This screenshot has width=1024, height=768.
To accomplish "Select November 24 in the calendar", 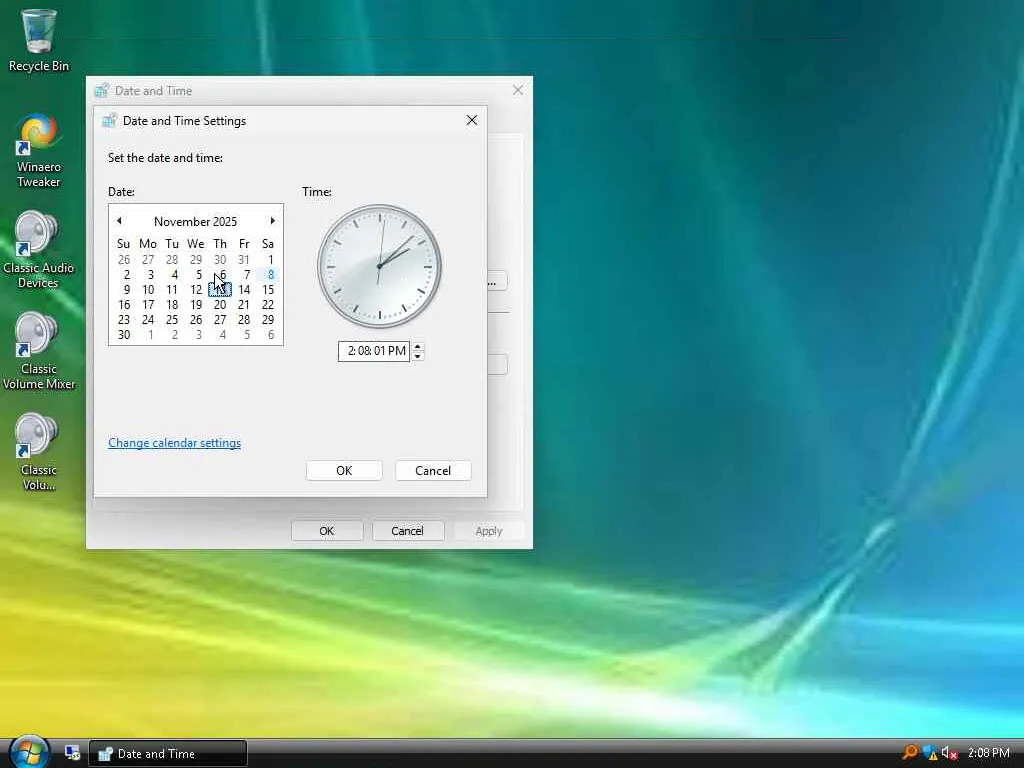I will 148,320.
